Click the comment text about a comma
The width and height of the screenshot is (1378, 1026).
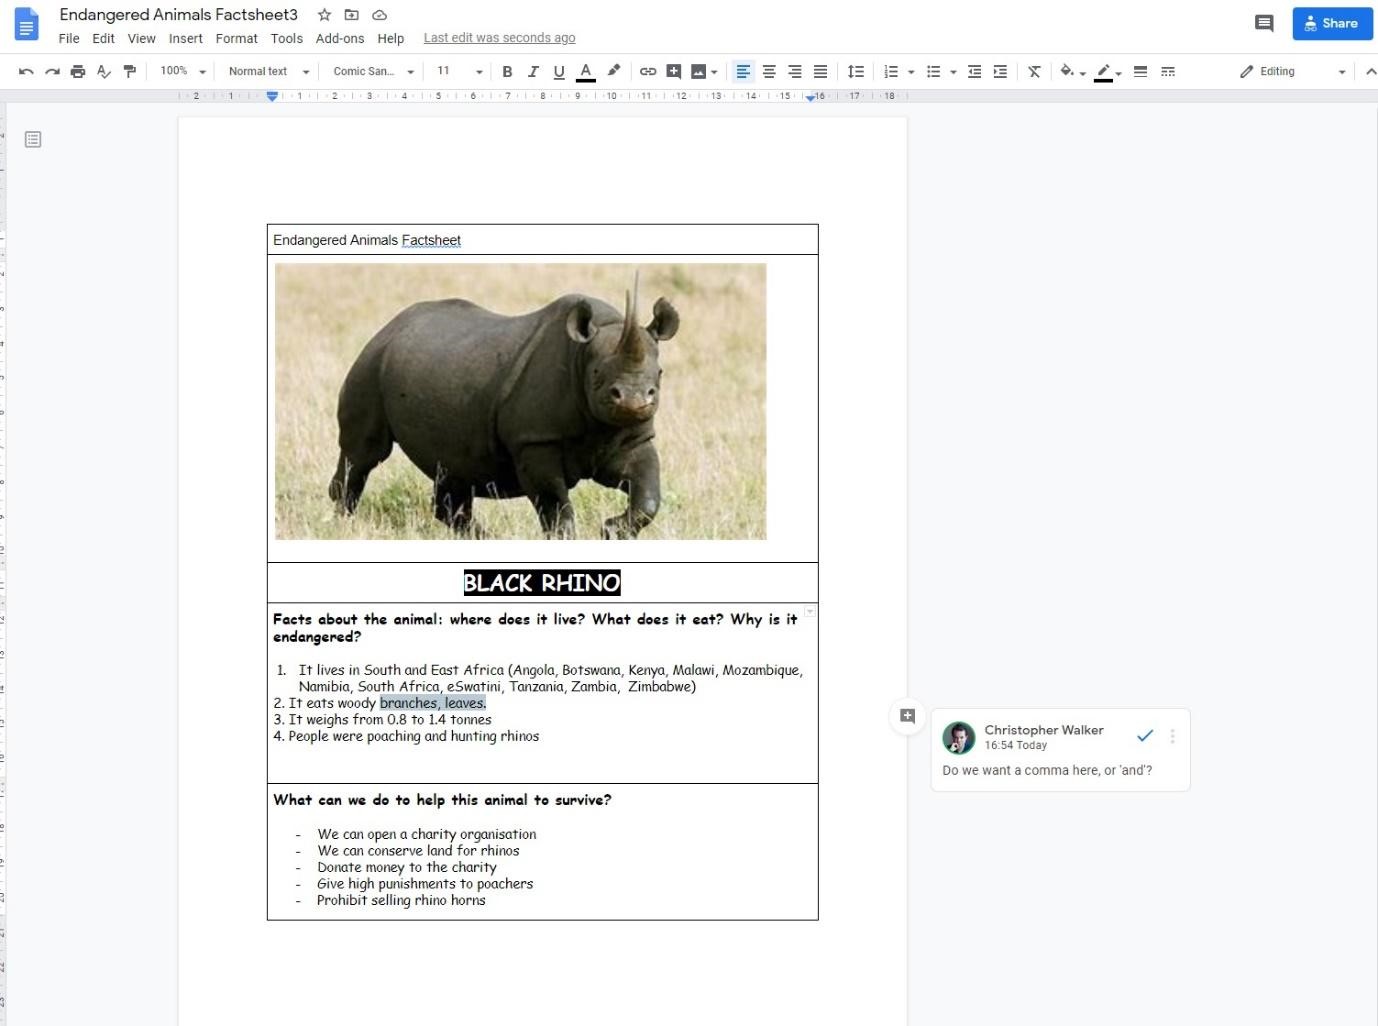(x=1047, y=770)
